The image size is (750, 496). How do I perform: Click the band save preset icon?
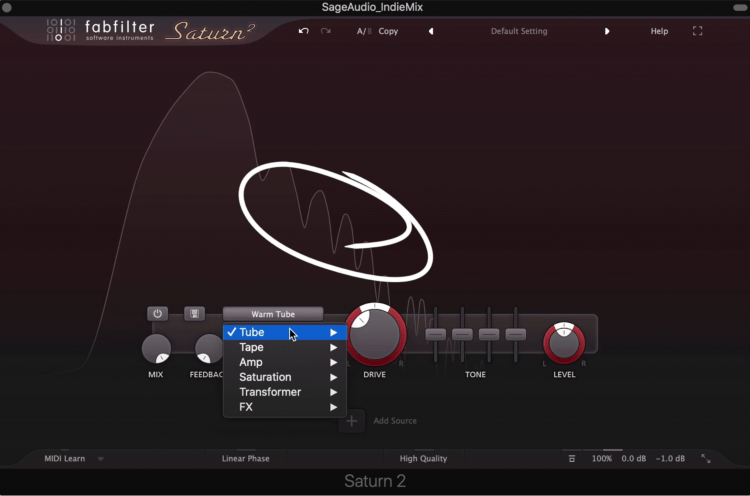194,314
